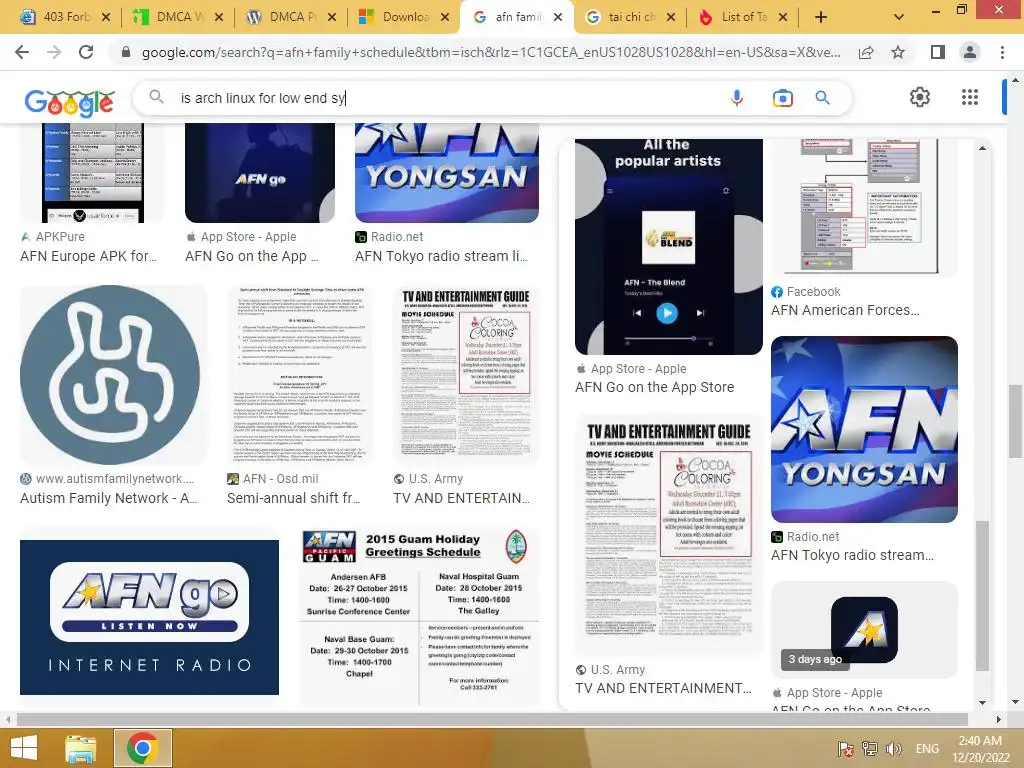Open the clock showing 2:40 AM
This screenshot has height=768, width=1024.
[980, 749]
